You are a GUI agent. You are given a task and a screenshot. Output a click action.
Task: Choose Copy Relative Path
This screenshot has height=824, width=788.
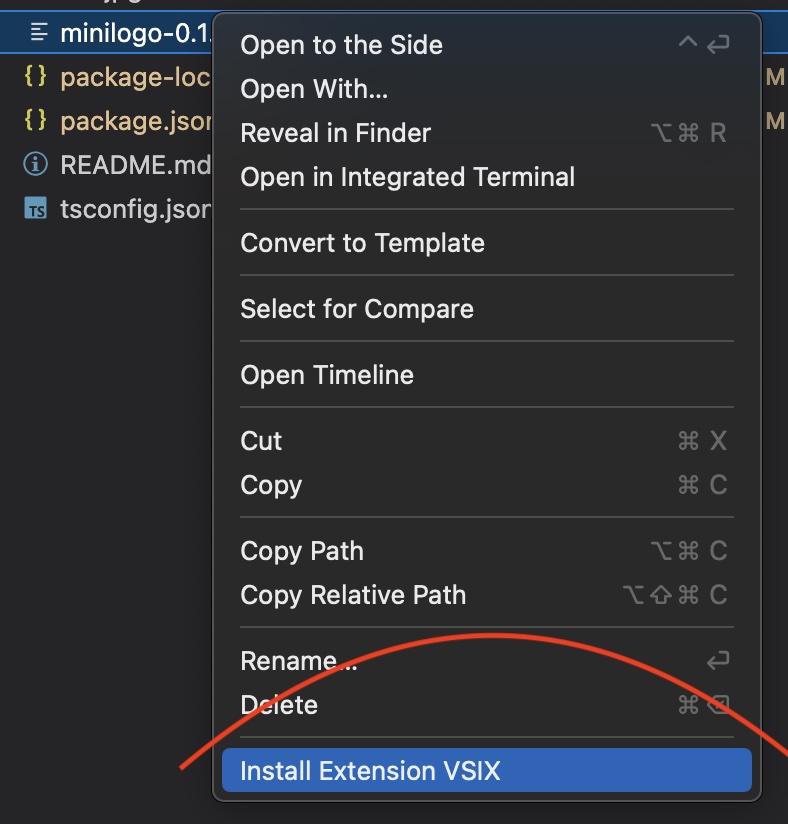tap(353, 595)
